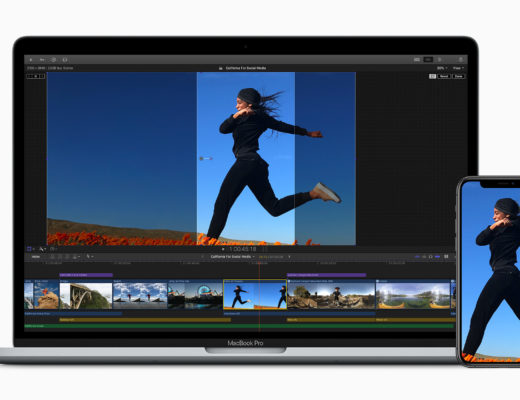Click the Append clip edit icon
Screen dimensions: 520x400
click(67, 257)
